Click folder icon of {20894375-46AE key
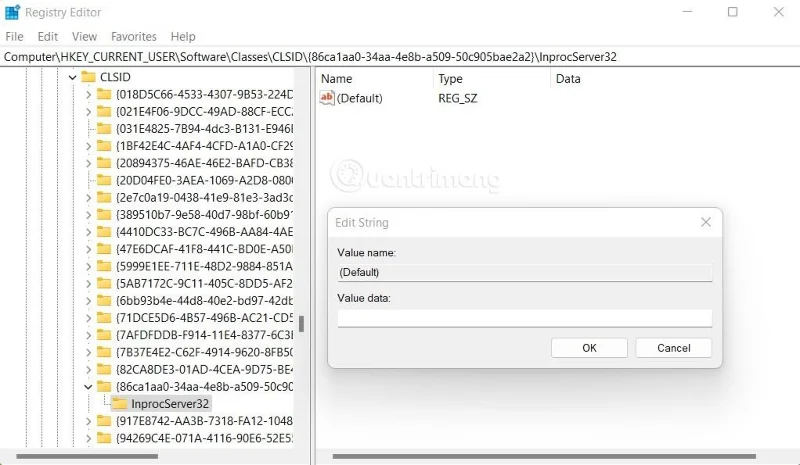This screenshot has width=800, height=465. point(104,163)
